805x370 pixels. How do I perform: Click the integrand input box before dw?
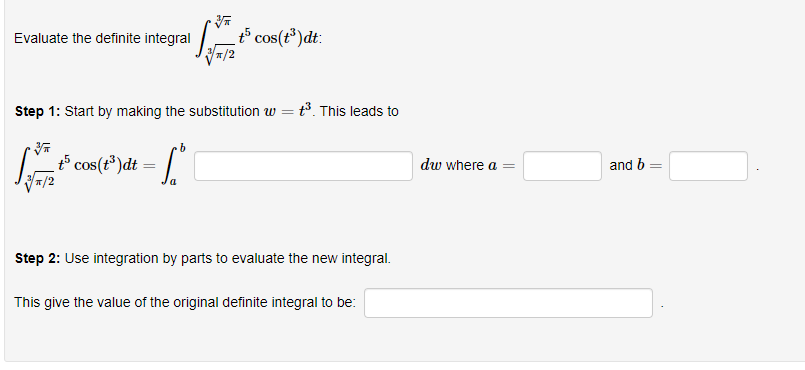[x=303, y=166]
